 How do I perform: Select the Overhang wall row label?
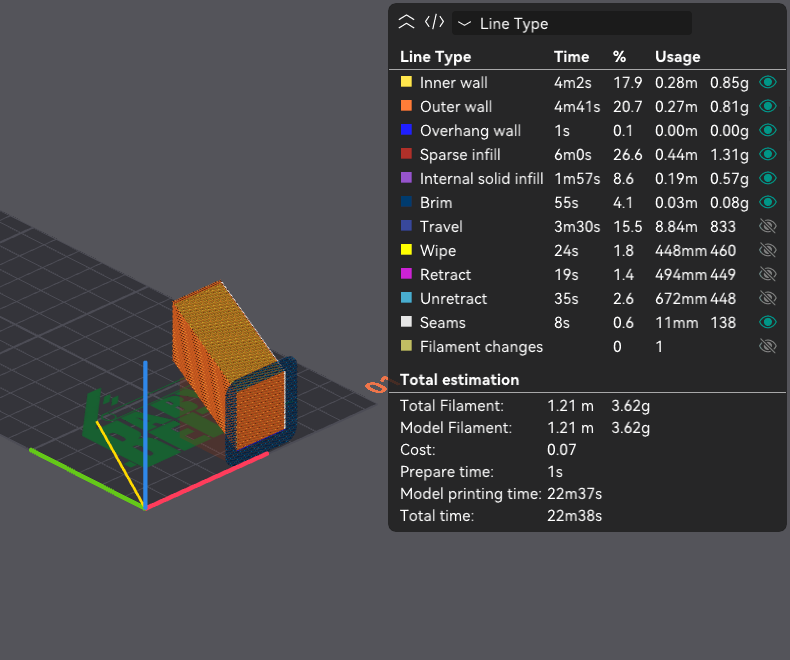tap(470, 131)
